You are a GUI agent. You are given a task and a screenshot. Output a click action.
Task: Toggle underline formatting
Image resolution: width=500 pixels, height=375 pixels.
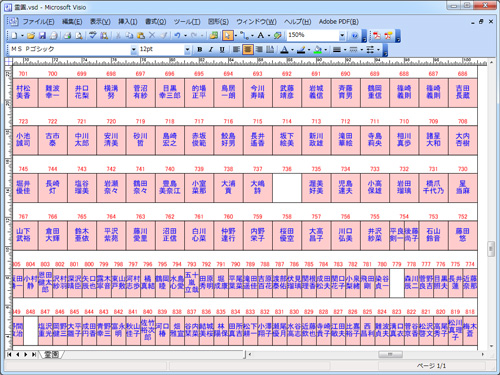pyautogui.click(x=222, y=50)
